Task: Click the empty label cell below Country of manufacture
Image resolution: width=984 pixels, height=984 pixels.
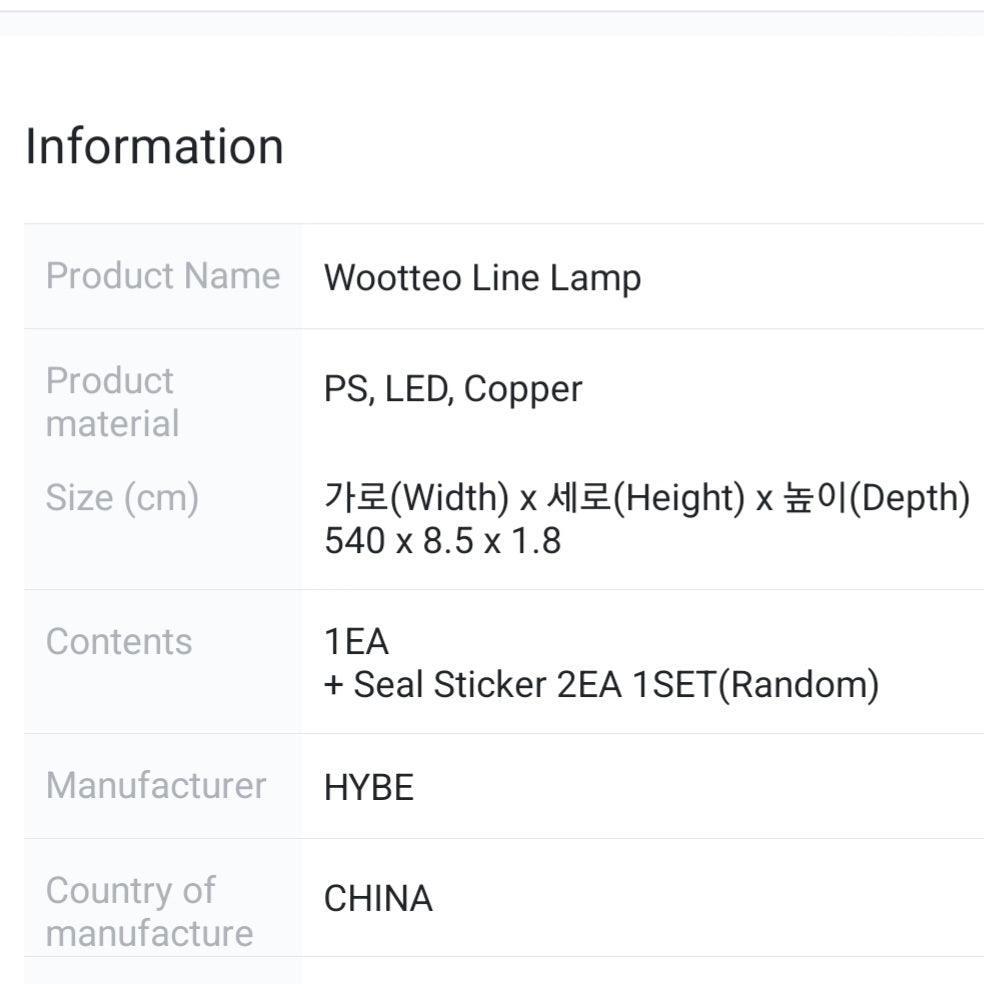Action: [162, 971]
